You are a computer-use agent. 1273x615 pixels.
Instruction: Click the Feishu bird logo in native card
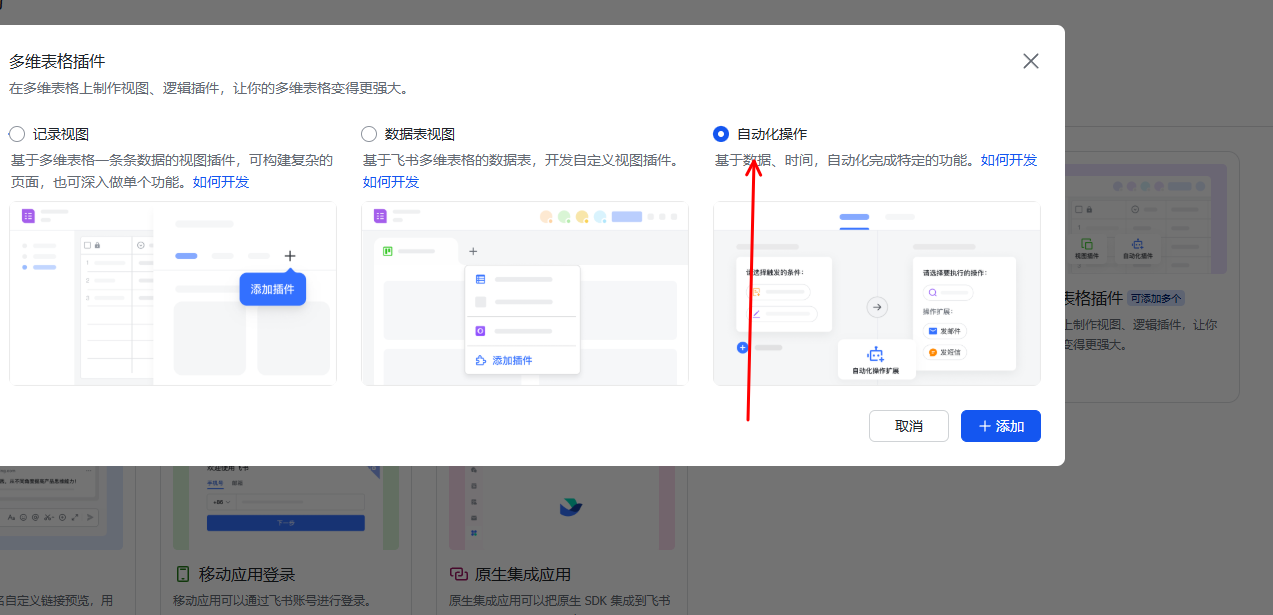tap(570, 507)
